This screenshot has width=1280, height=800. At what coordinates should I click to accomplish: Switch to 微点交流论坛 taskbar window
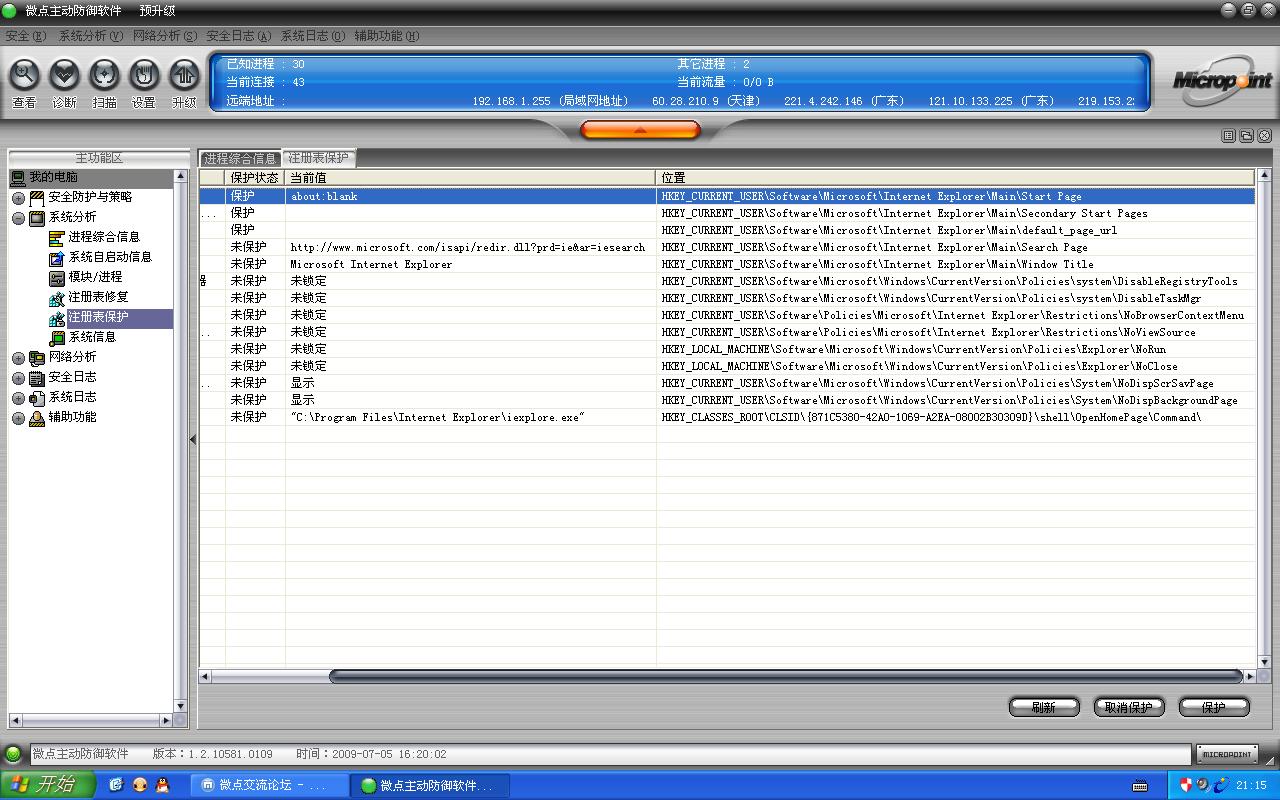coord(268,785)
